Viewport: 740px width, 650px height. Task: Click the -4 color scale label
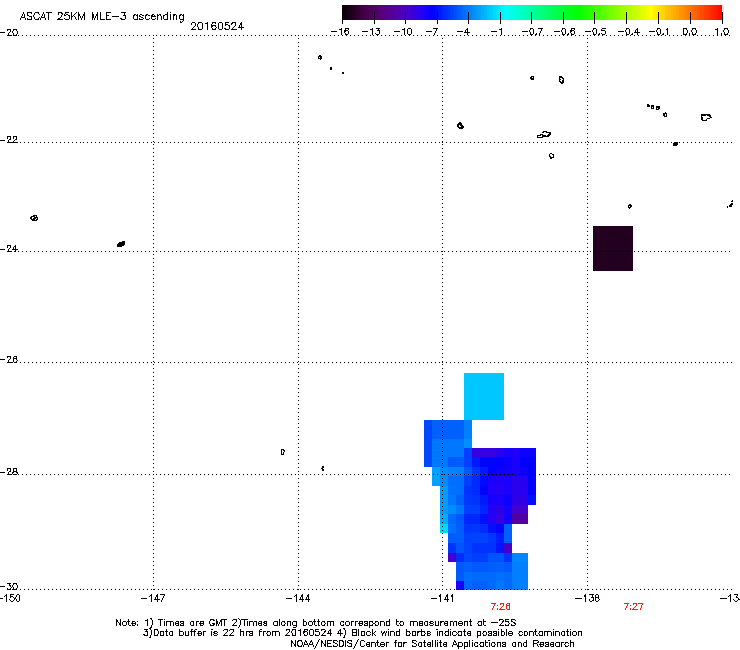463,32
